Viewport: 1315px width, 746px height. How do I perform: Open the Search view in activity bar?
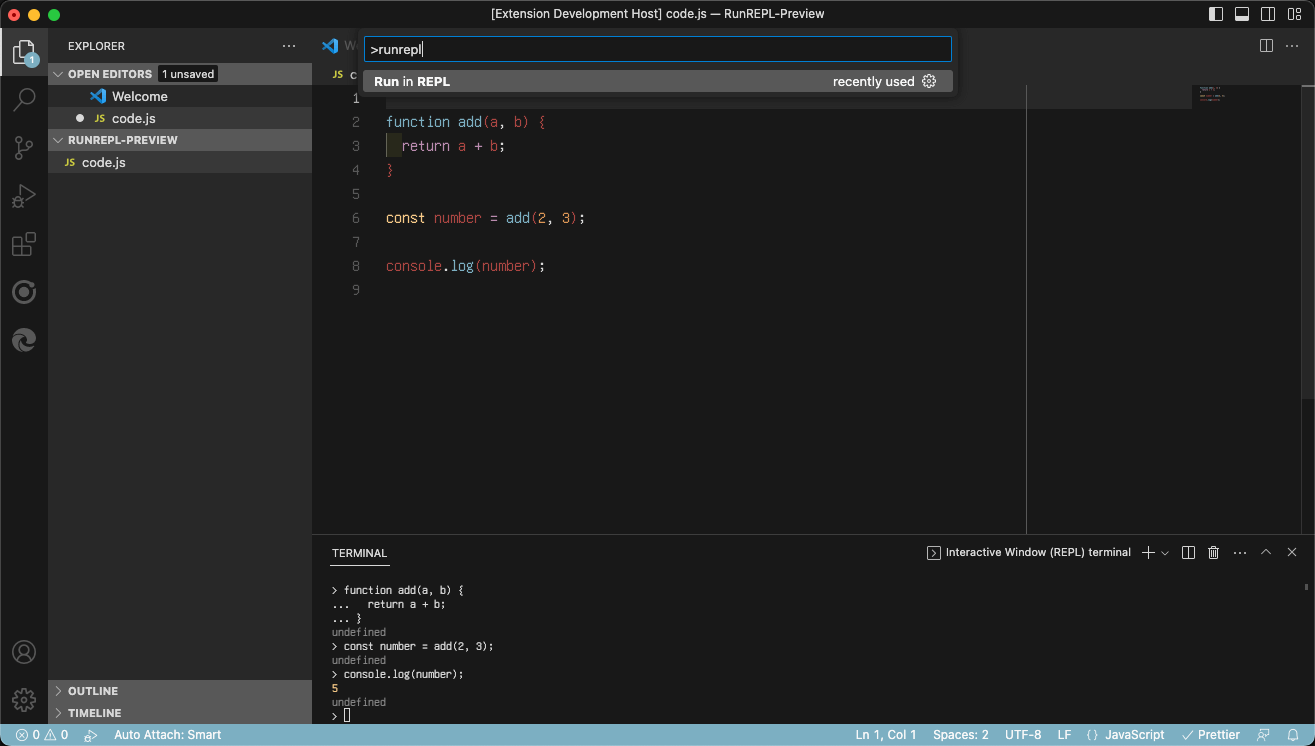pos(24,99)
